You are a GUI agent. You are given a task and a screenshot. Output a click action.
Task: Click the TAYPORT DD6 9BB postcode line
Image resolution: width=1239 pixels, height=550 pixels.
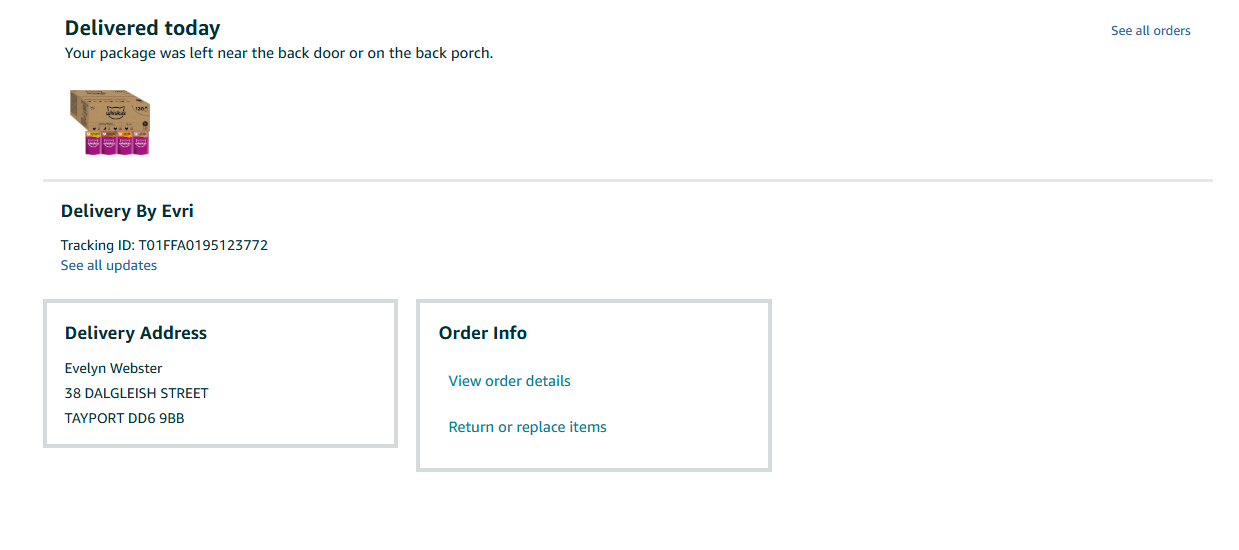click(125, 418)
